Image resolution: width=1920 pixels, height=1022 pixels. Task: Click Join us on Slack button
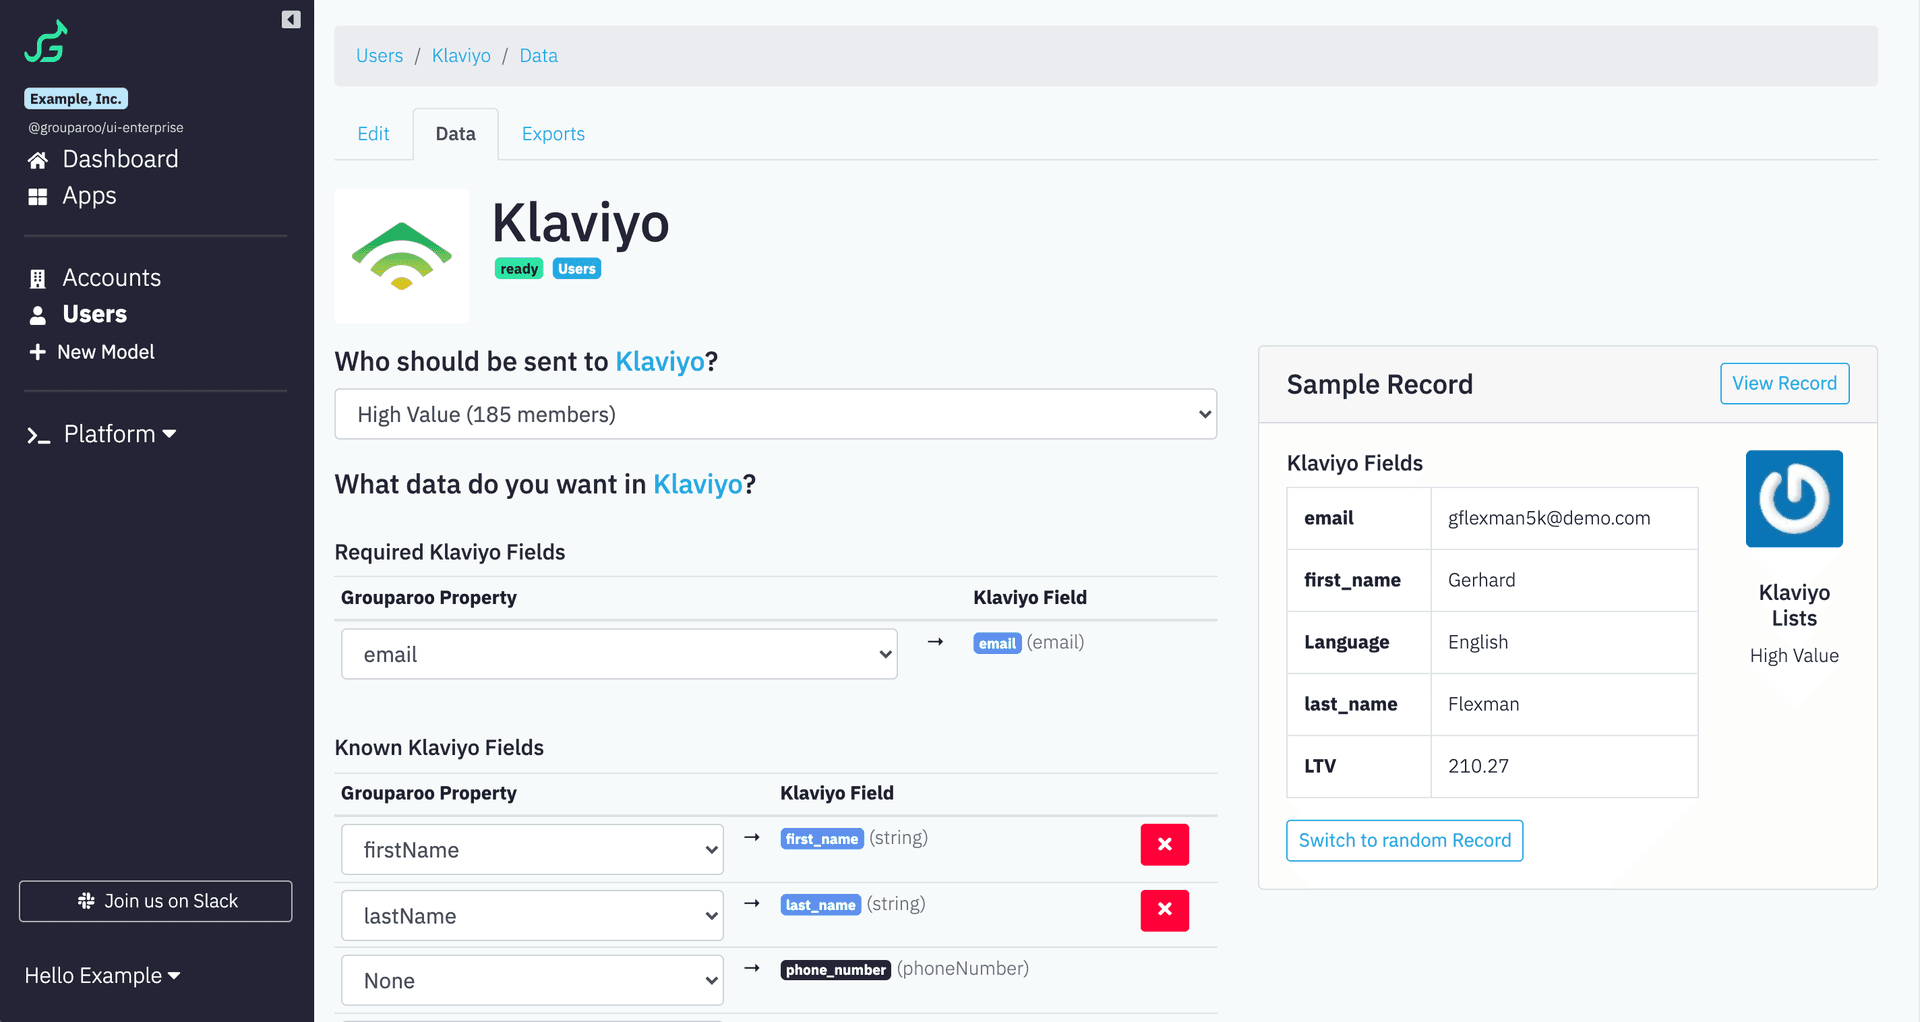pyautogui.click(x=155, y=901)
